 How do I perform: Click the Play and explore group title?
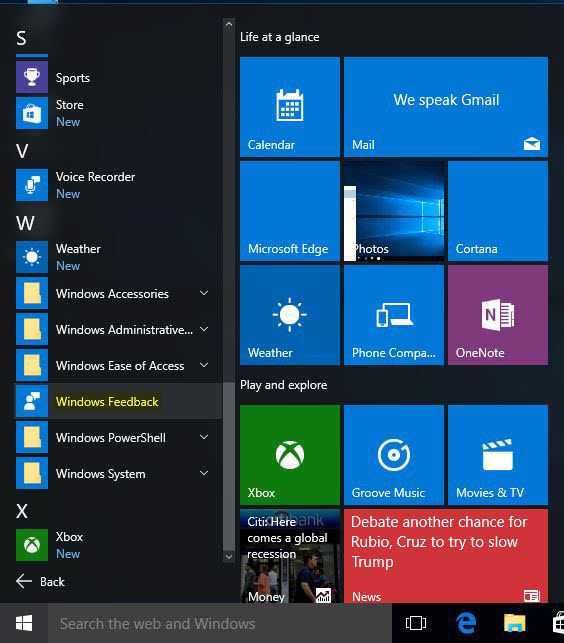click(283, 385)
